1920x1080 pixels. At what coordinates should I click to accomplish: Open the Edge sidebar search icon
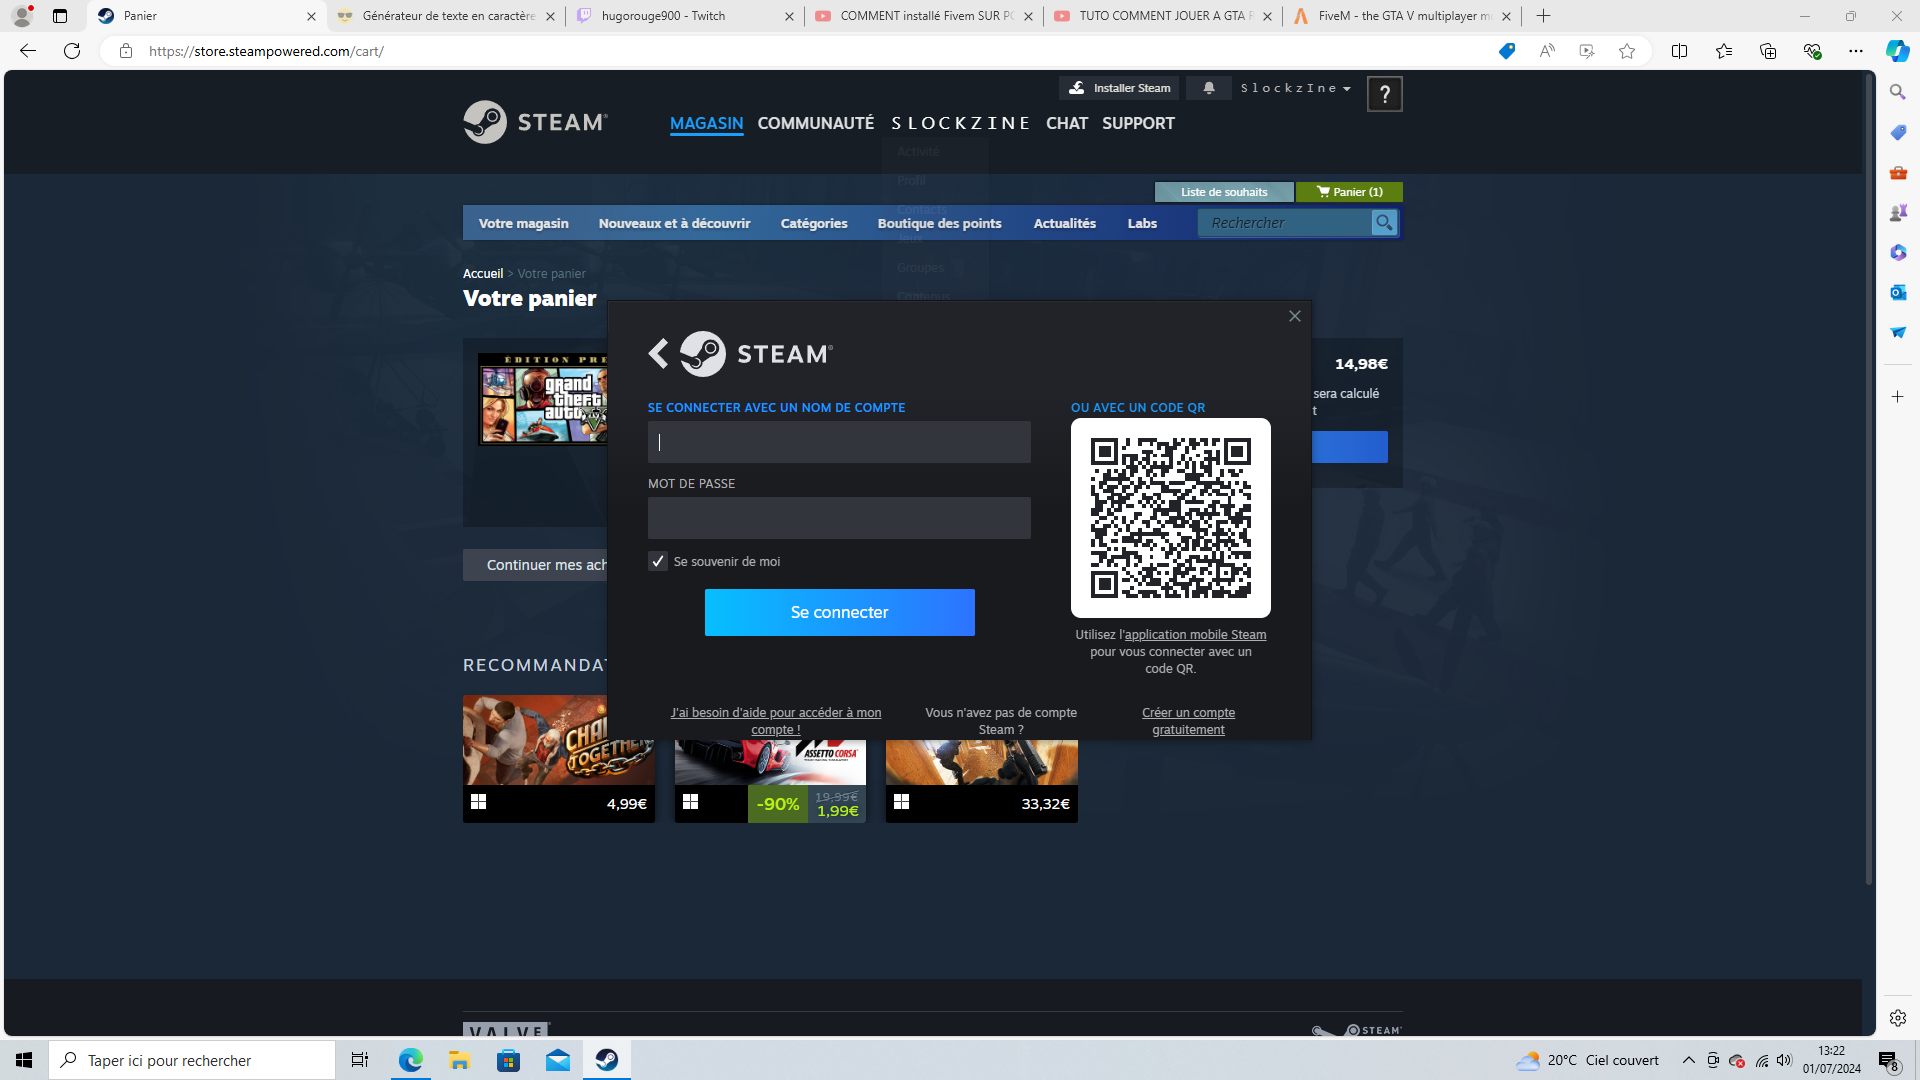(x=1898, y=92)
